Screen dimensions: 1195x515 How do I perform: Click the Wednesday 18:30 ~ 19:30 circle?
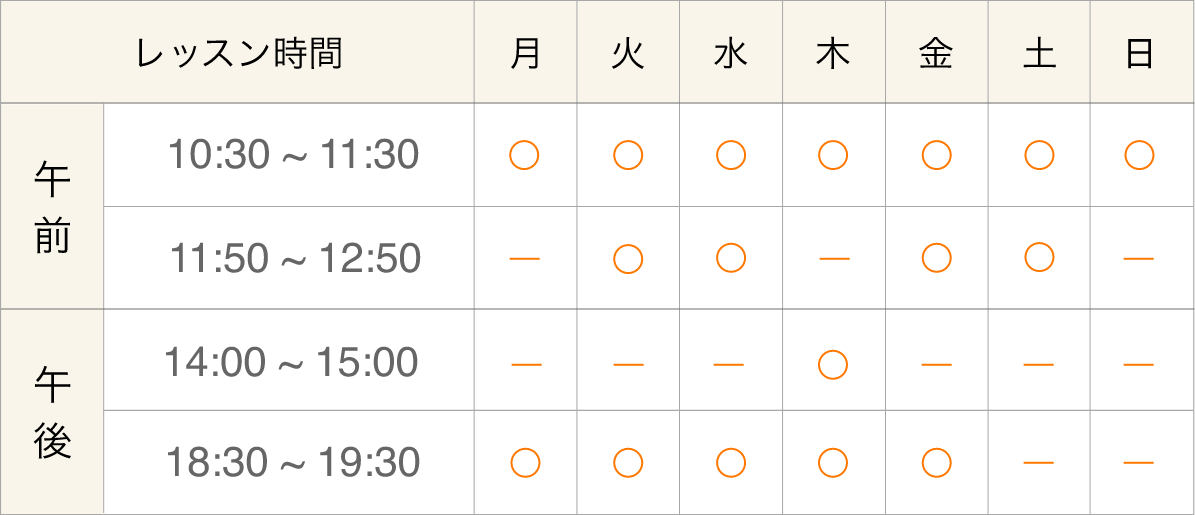pos(731,463)
